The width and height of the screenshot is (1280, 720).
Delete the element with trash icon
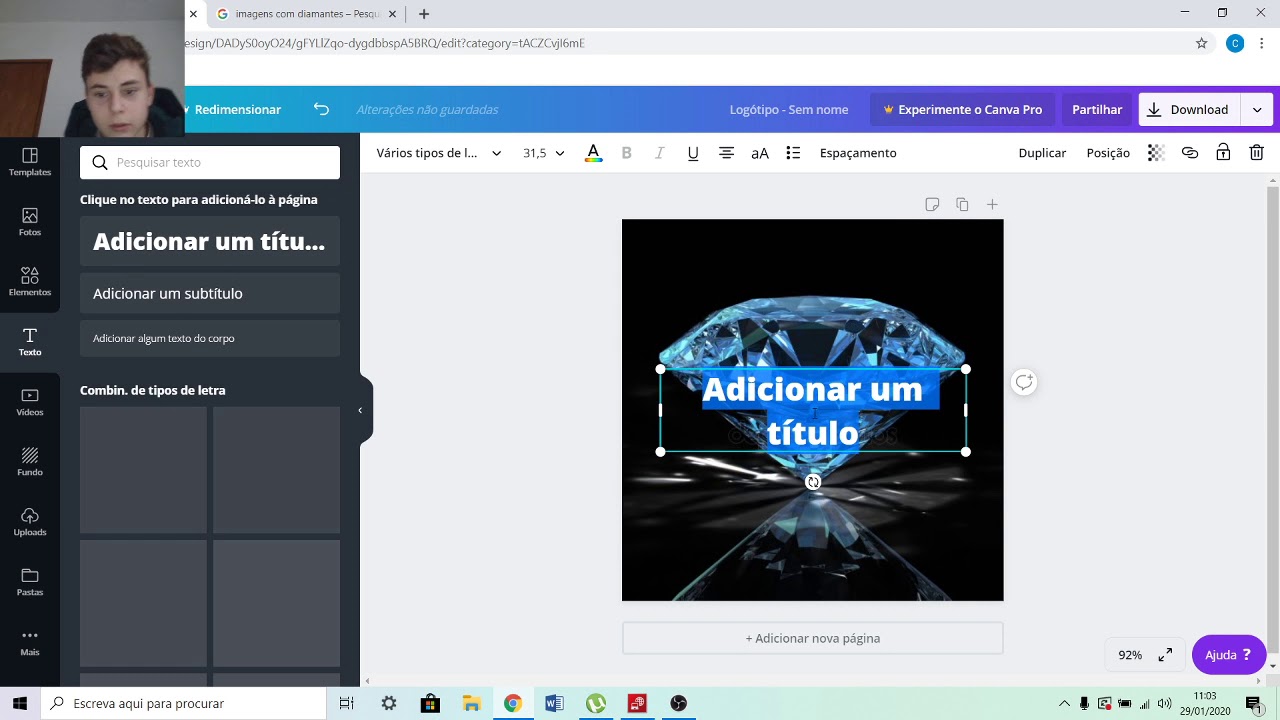[x=1257, y=153]
